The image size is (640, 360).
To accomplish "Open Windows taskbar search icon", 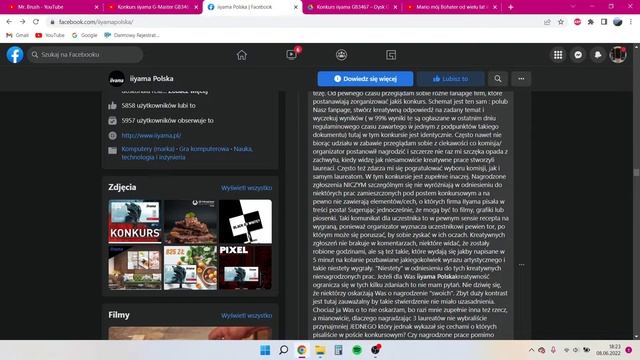I will 283,350.
